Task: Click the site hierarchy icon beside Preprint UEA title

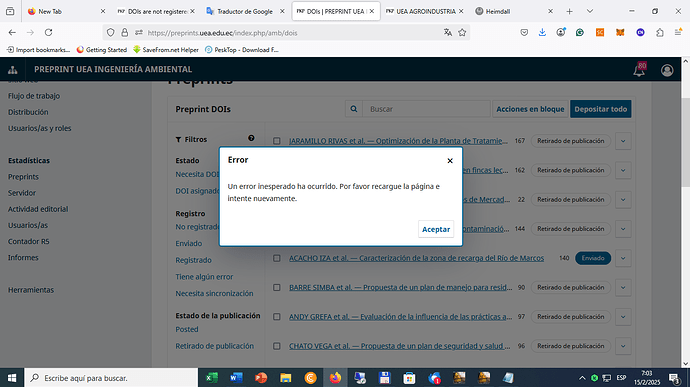Action: pos(13,70)
